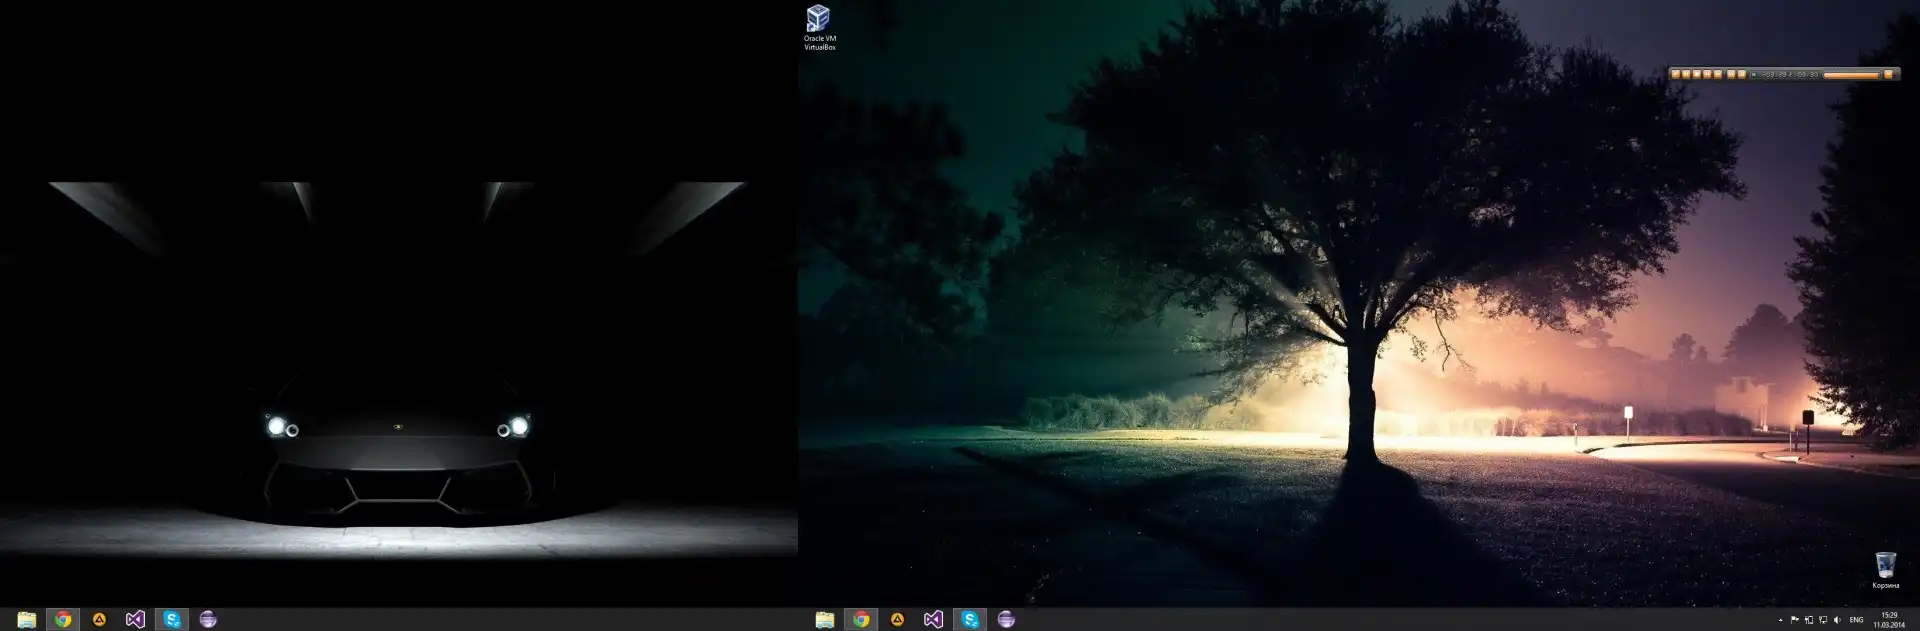This screenshot has width=1920, height=631.
Task: Open Eclipse on right monitor taskbar
Action: 1006,620
